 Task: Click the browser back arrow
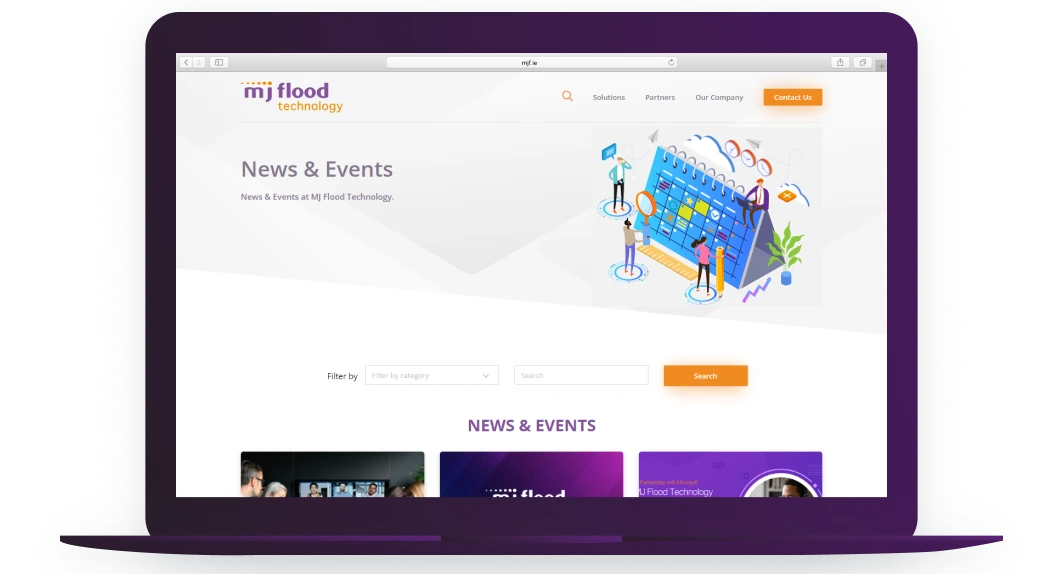coord(186,62)
